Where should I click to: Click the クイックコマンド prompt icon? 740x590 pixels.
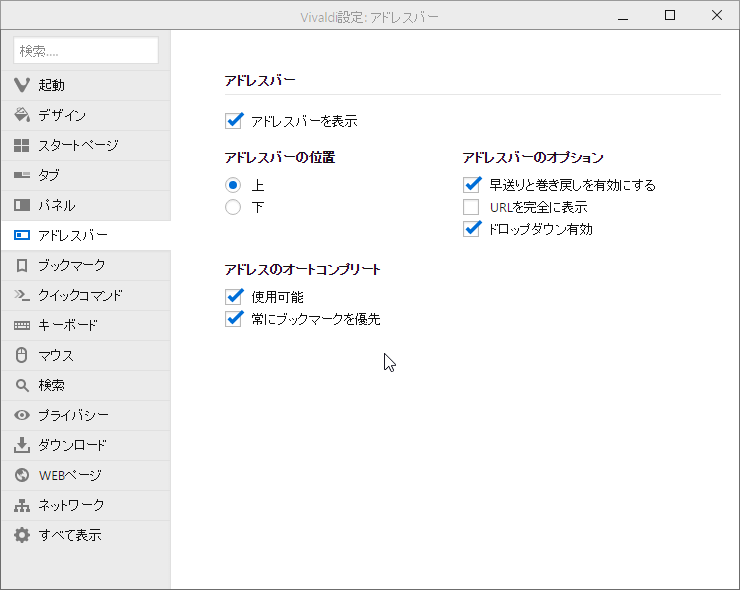tap(22, 295)
